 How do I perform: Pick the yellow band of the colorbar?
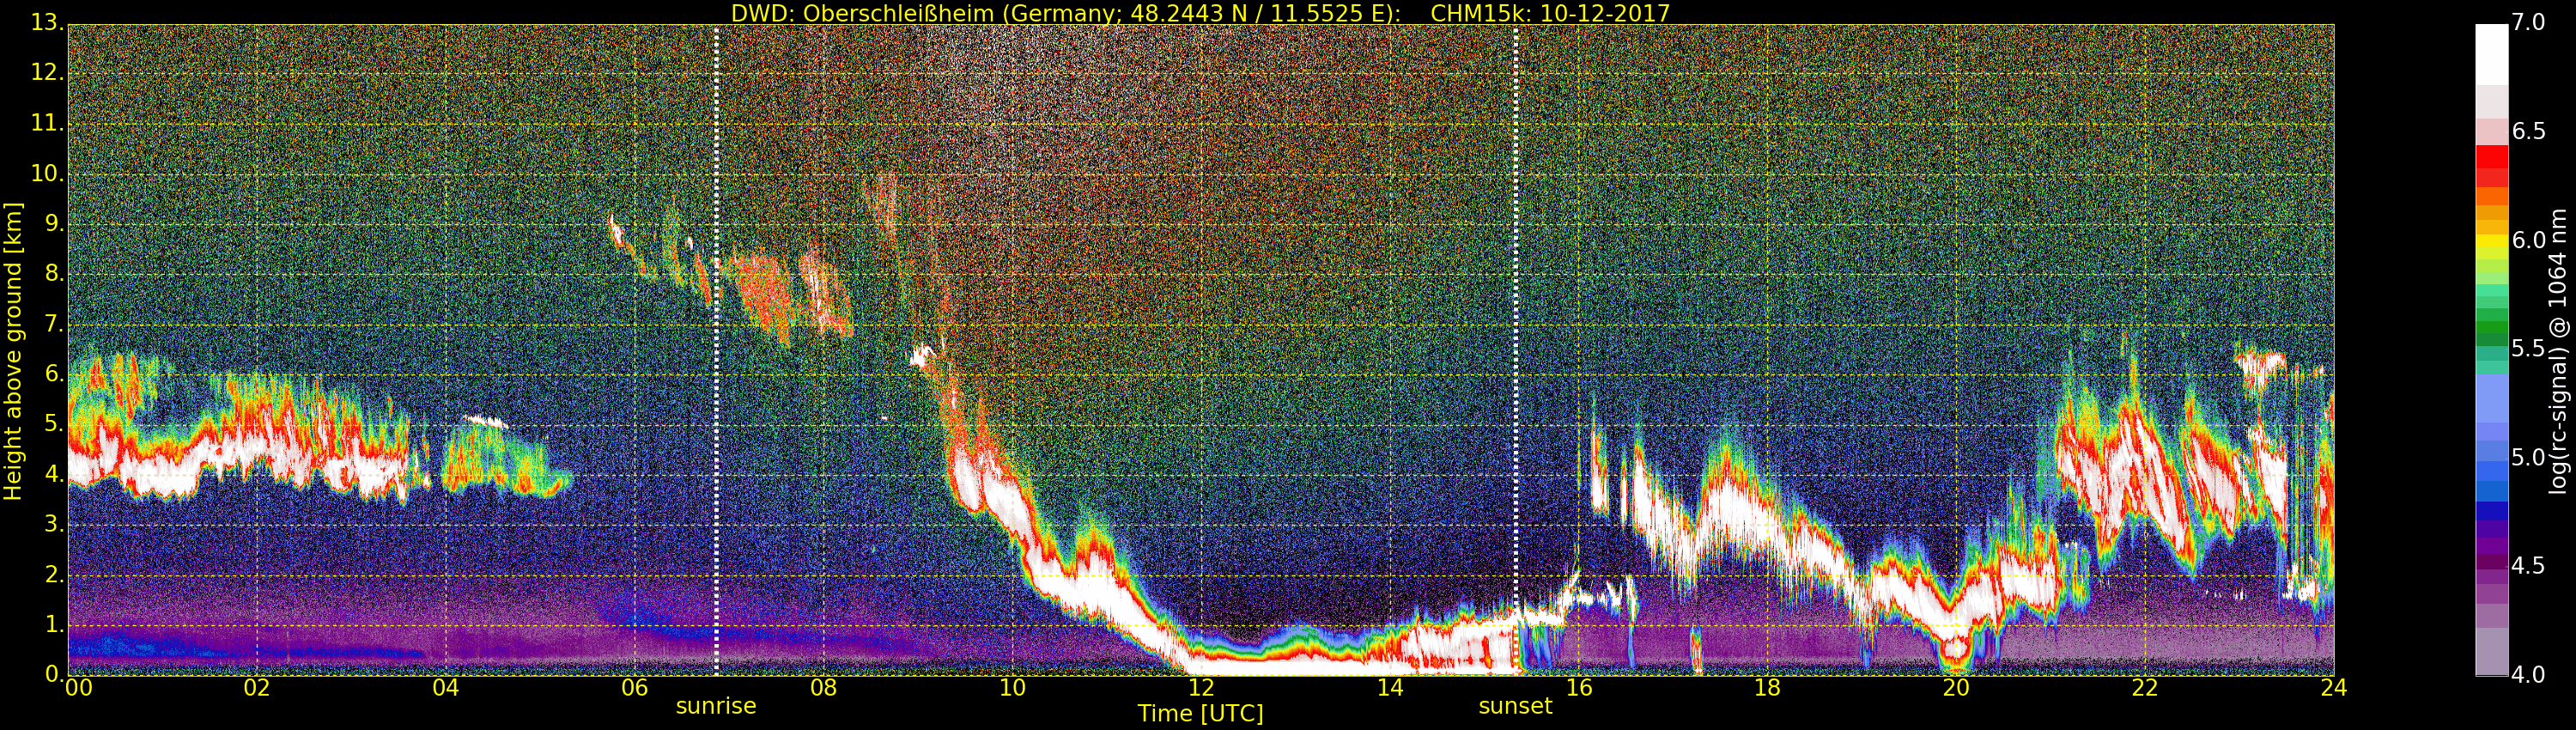2491,241
